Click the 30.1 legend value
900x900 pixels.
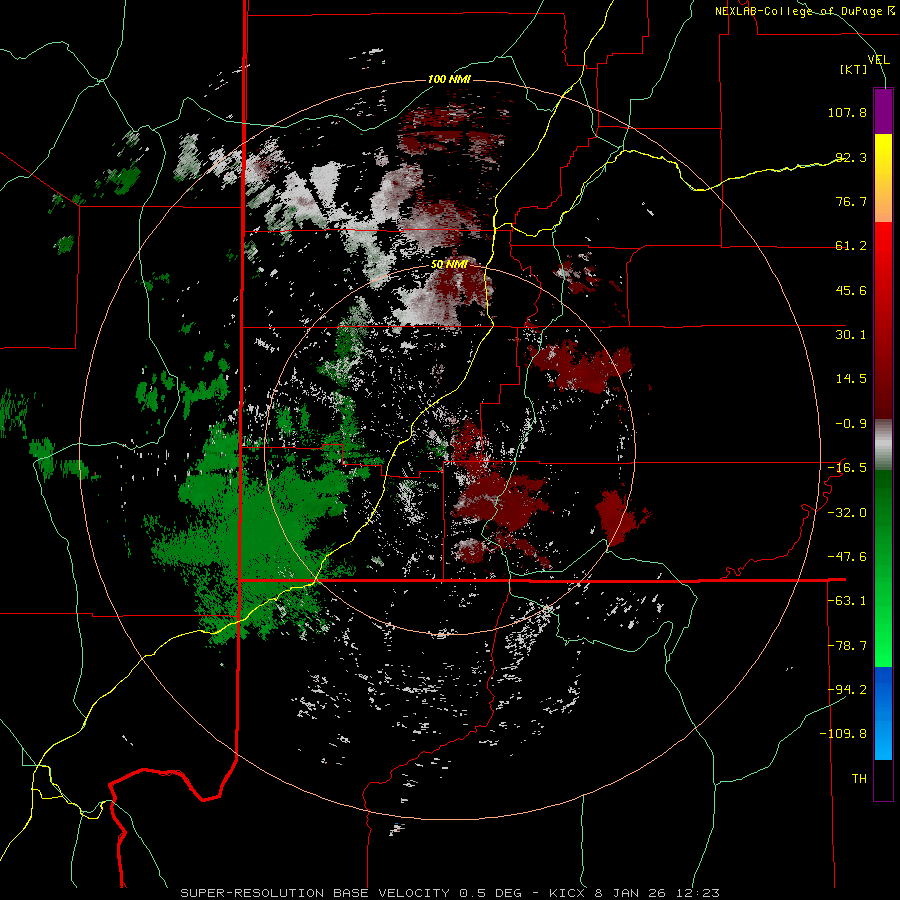coord(851,335)
